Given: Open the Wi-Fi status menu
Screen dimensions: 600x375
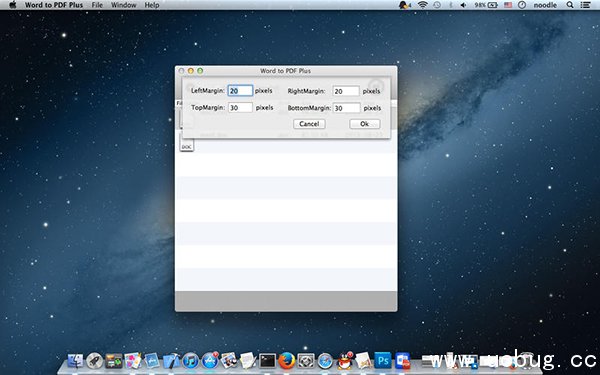Looking at the screenshot, I should [422, 5].
